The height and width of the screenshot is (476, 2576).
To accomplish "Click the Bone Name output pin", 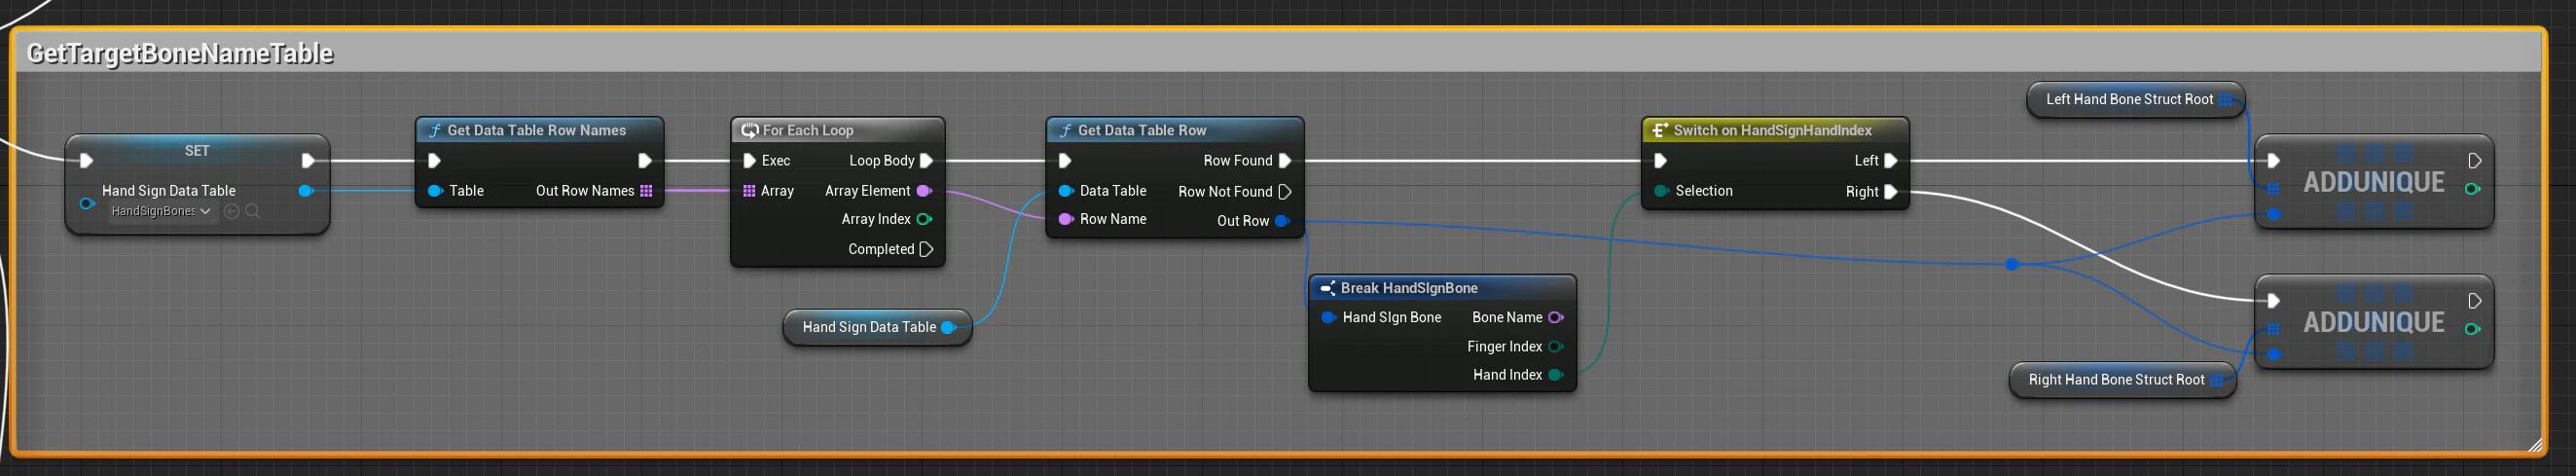I will point(1555,317).
